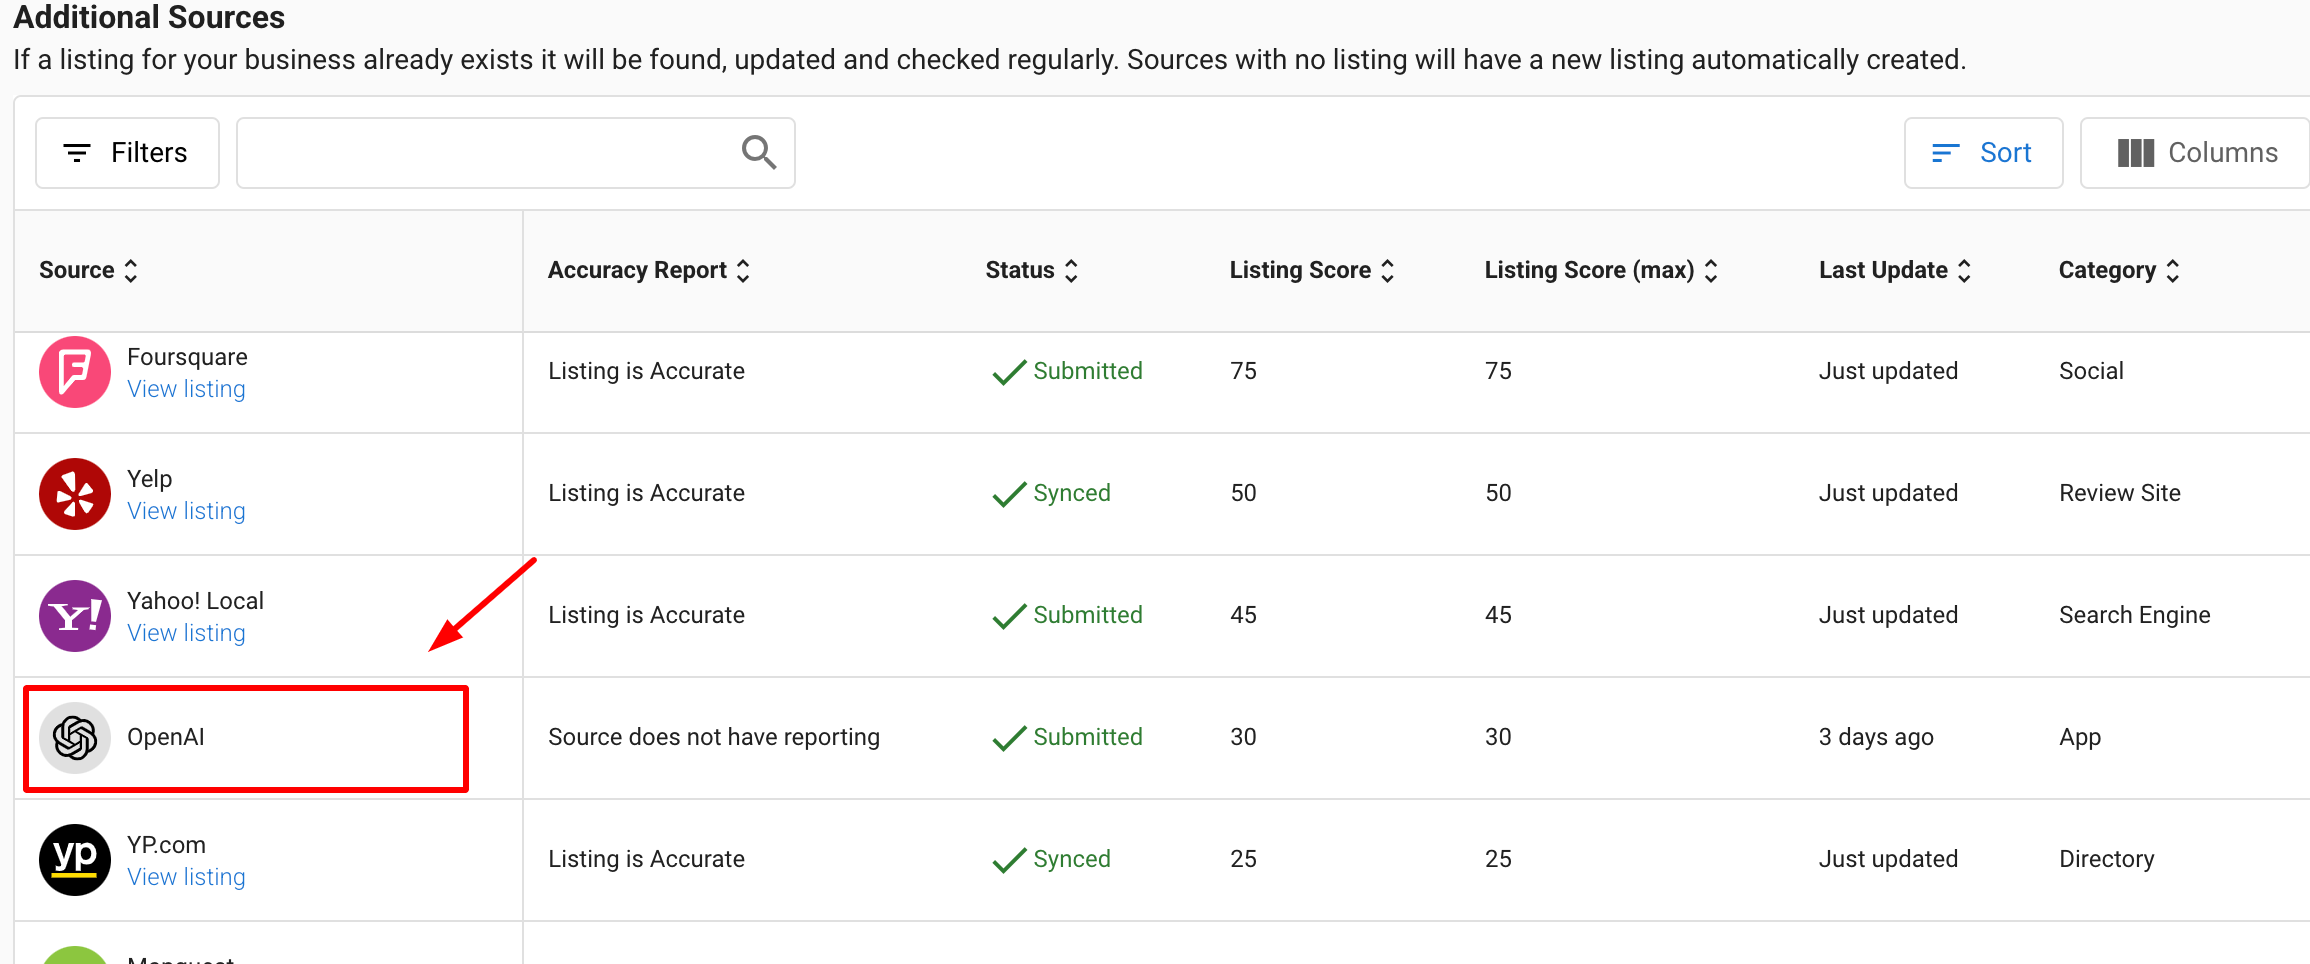This screenshot has height=964, width=2310.
Task: Focus the sources search field
Action: 515,153
